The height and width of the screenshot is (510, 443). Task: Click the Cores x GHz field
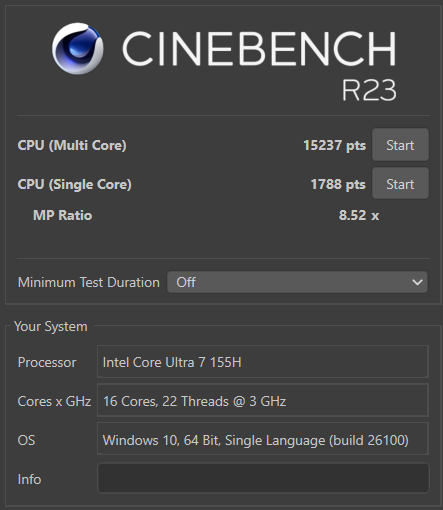click(263, 400)
